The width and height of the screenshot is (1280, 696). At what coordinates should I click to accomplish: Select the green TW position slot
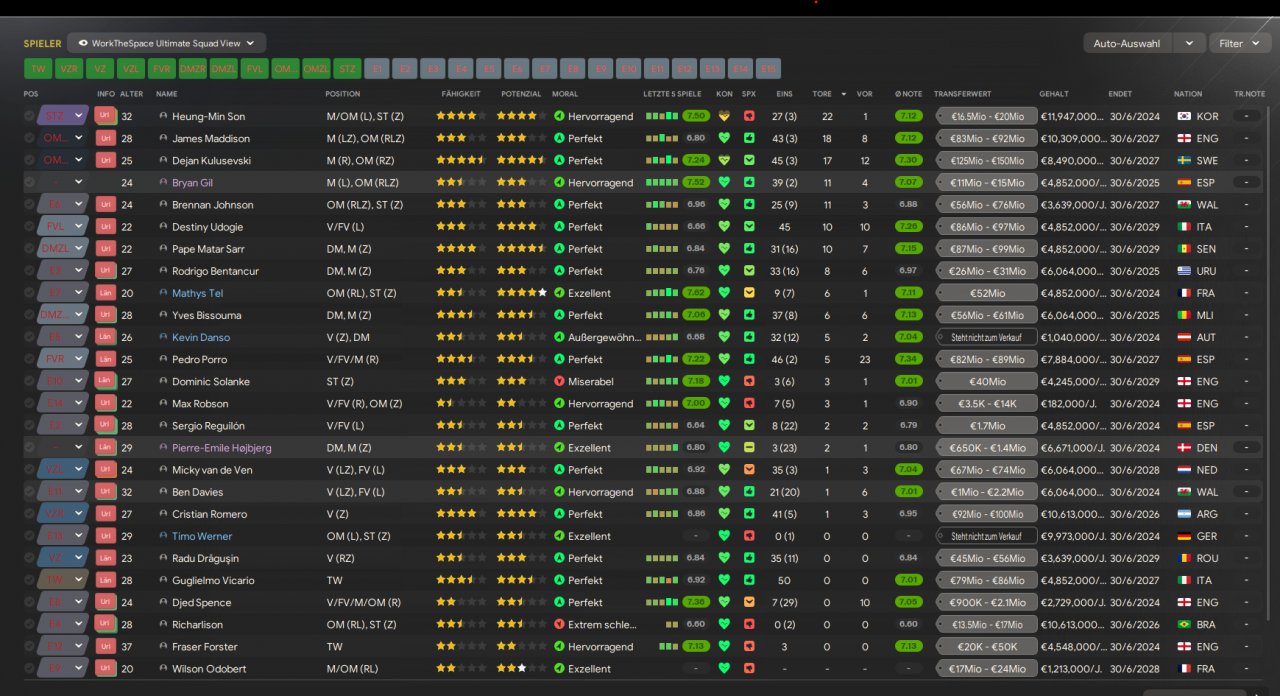[x=38, y=68]
